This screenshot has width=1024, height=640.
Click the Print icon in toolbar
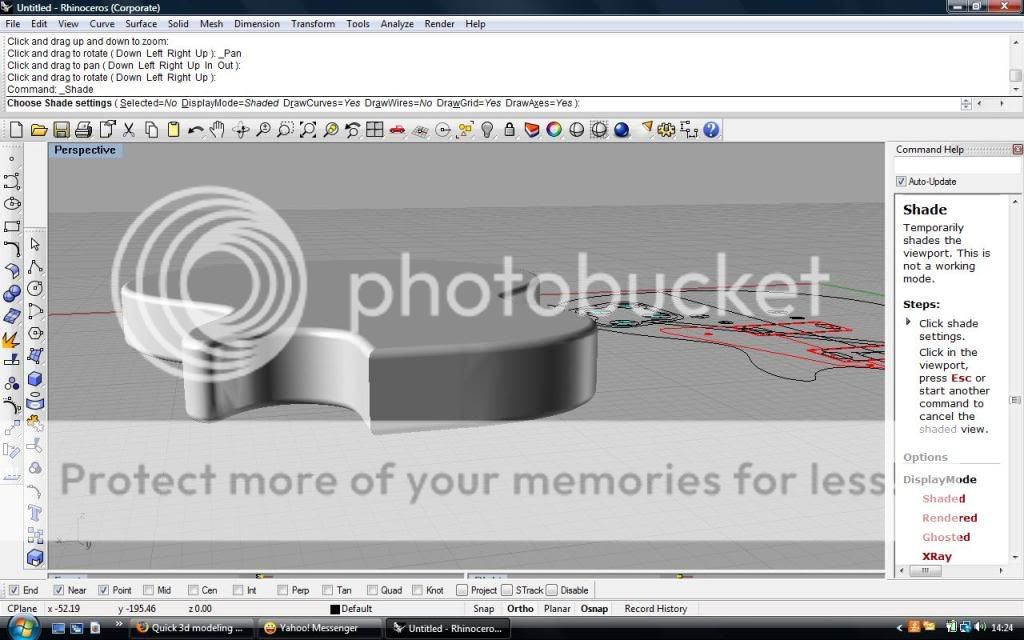[83, 130]
